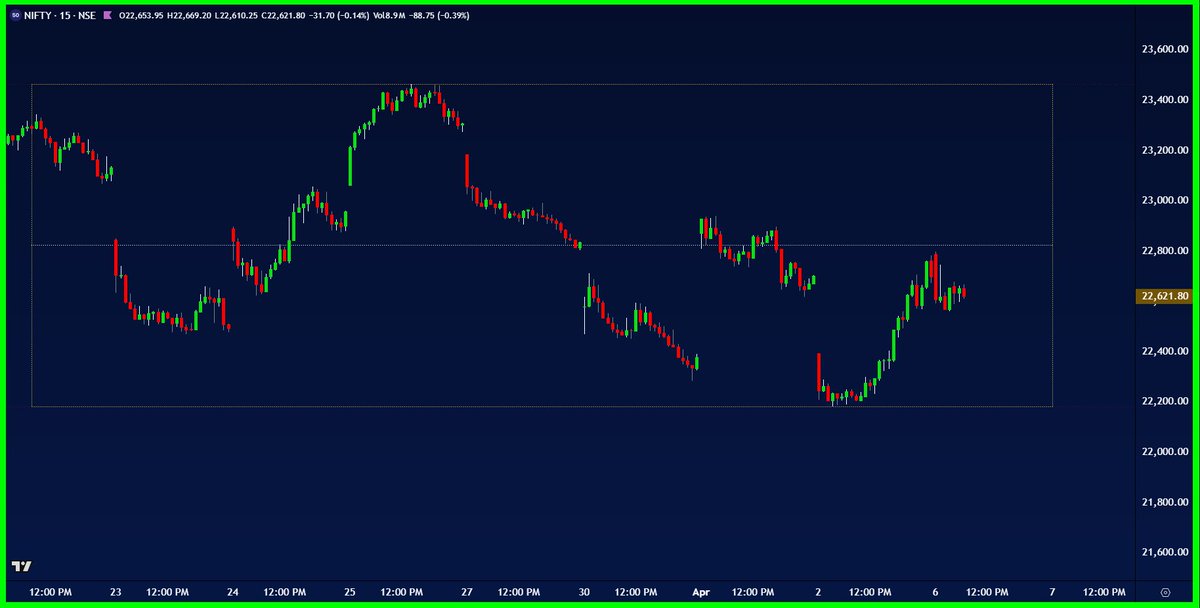This screenshot has height=608, width=1200.
Task: Select the highlighted current price label 22,621.80
Action: [x=1163, y=296]
